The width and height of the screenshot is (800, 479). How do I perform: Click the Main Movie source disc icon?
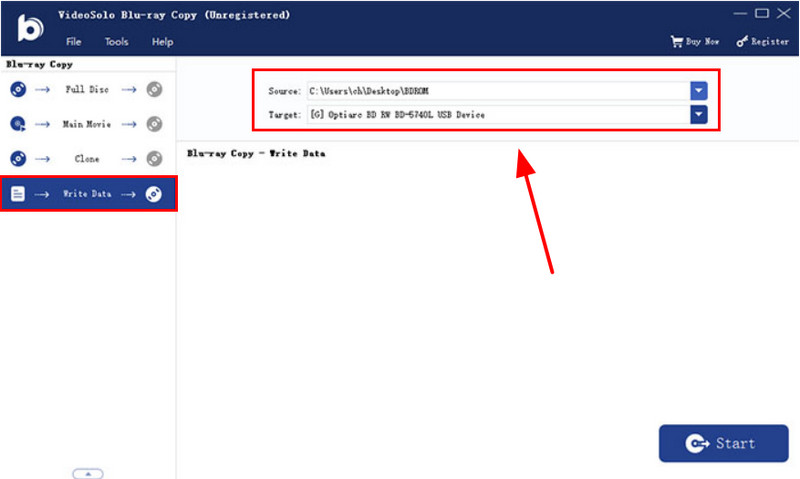(x=18, y=124)
